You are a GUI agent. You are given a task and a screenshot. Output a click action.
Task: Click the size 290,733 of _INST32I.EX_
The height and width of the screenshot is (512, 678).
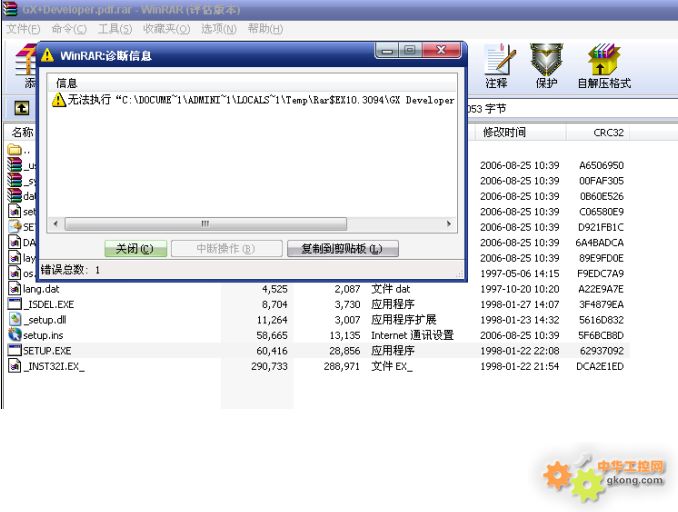coord(269,366)
